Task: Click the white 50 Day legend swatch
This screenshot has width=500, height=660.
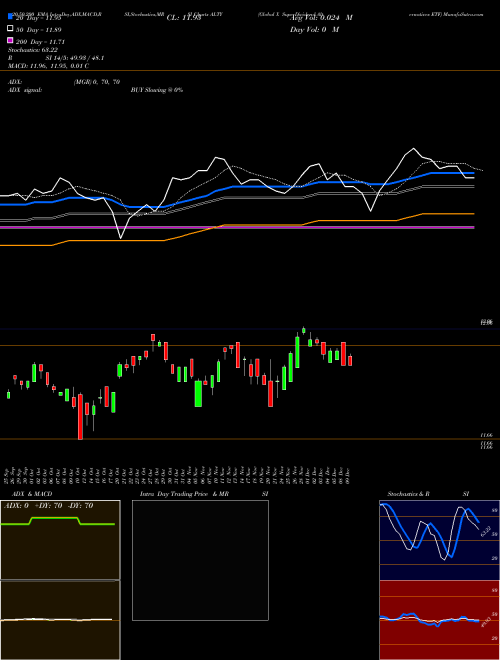Action: [10, 29]
